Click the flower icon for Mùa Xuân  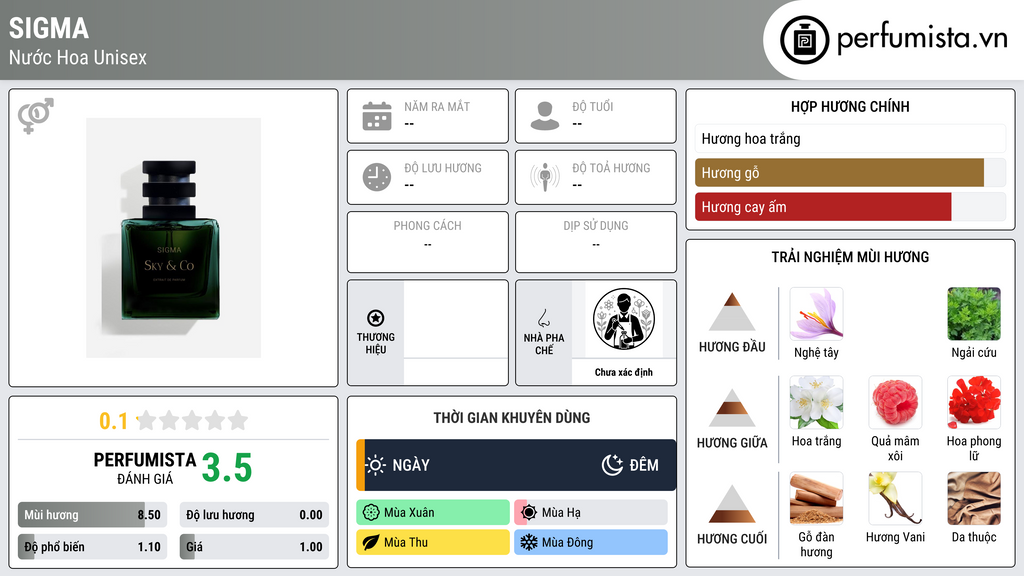pos(371,513)
